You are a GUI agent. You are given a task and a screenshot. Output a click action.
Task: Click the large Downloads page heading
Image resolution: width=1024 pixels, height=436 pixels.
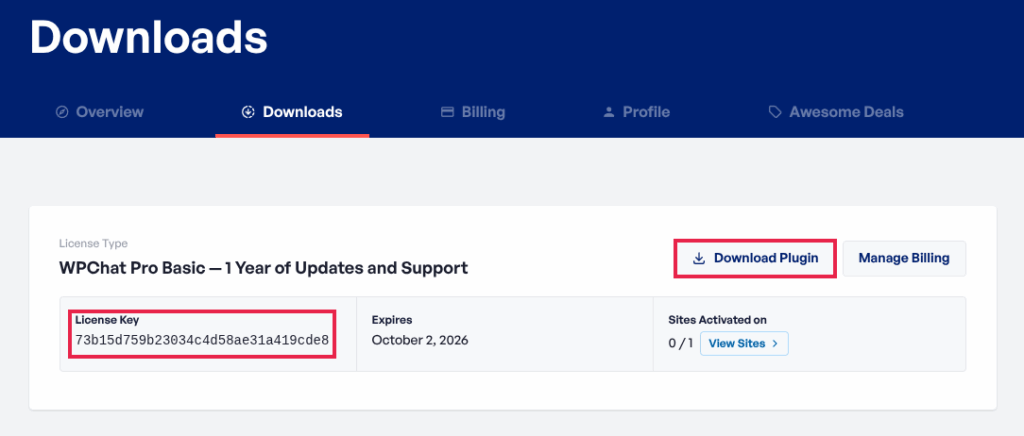click(x=149, y=37)
